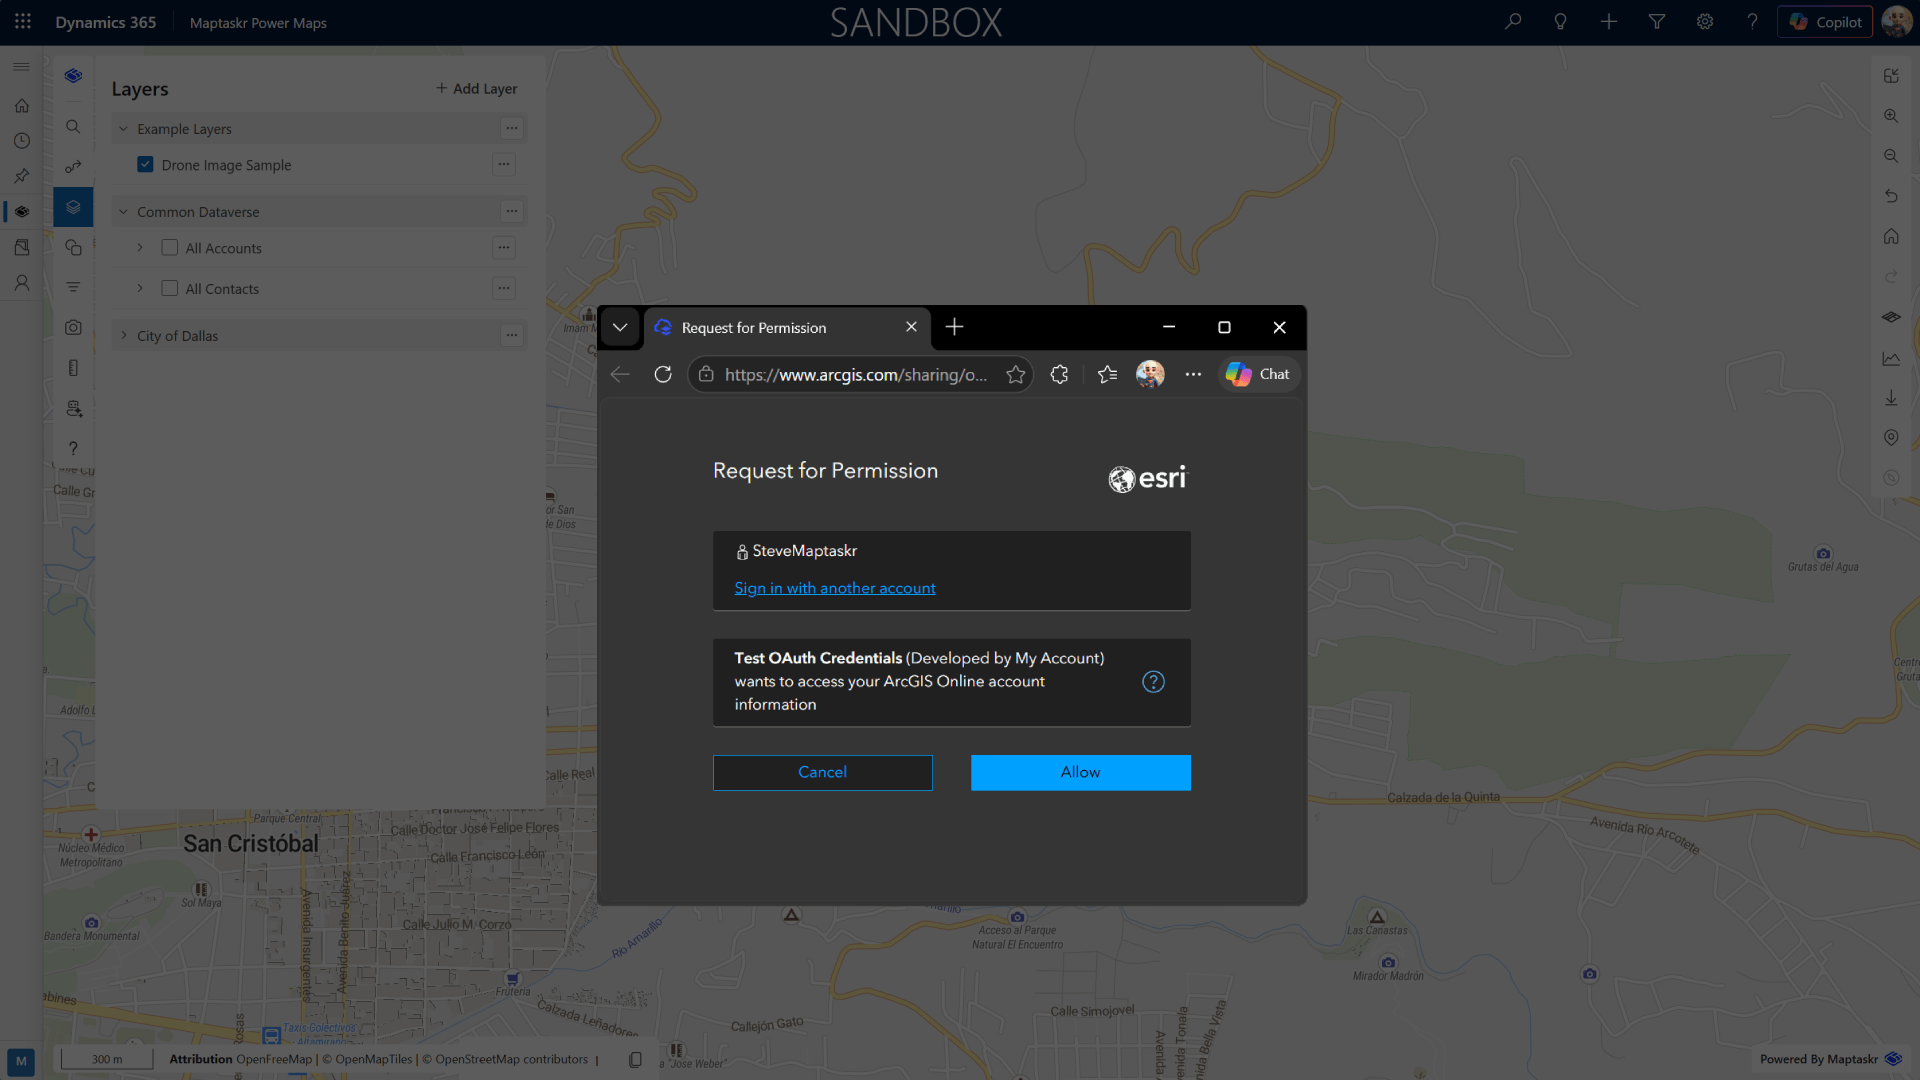The height and width of the screenshot is (1080, 1920).
Task: Click the Allow button
Action: click(1080, 772)
